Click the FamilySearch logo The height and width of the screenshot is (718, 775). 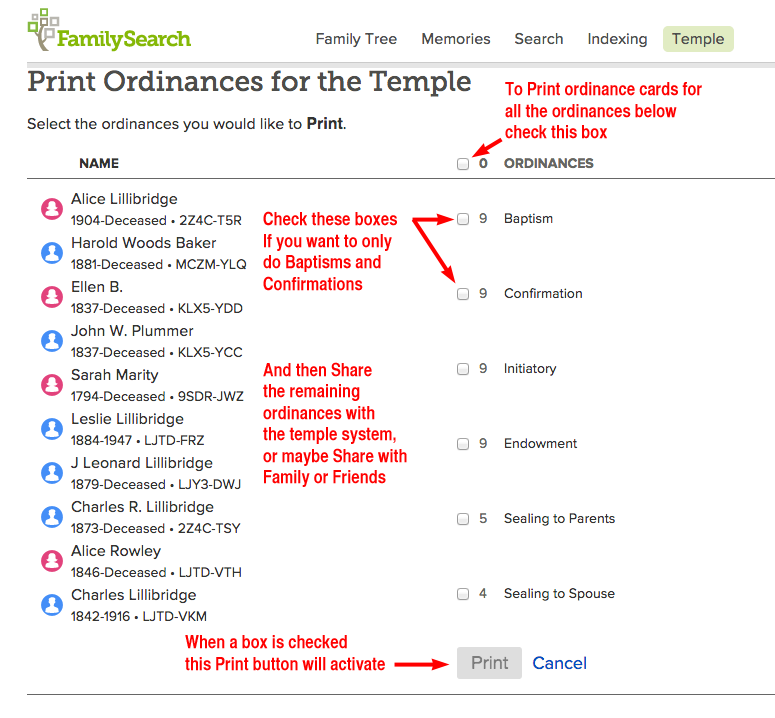pos(109,31)
